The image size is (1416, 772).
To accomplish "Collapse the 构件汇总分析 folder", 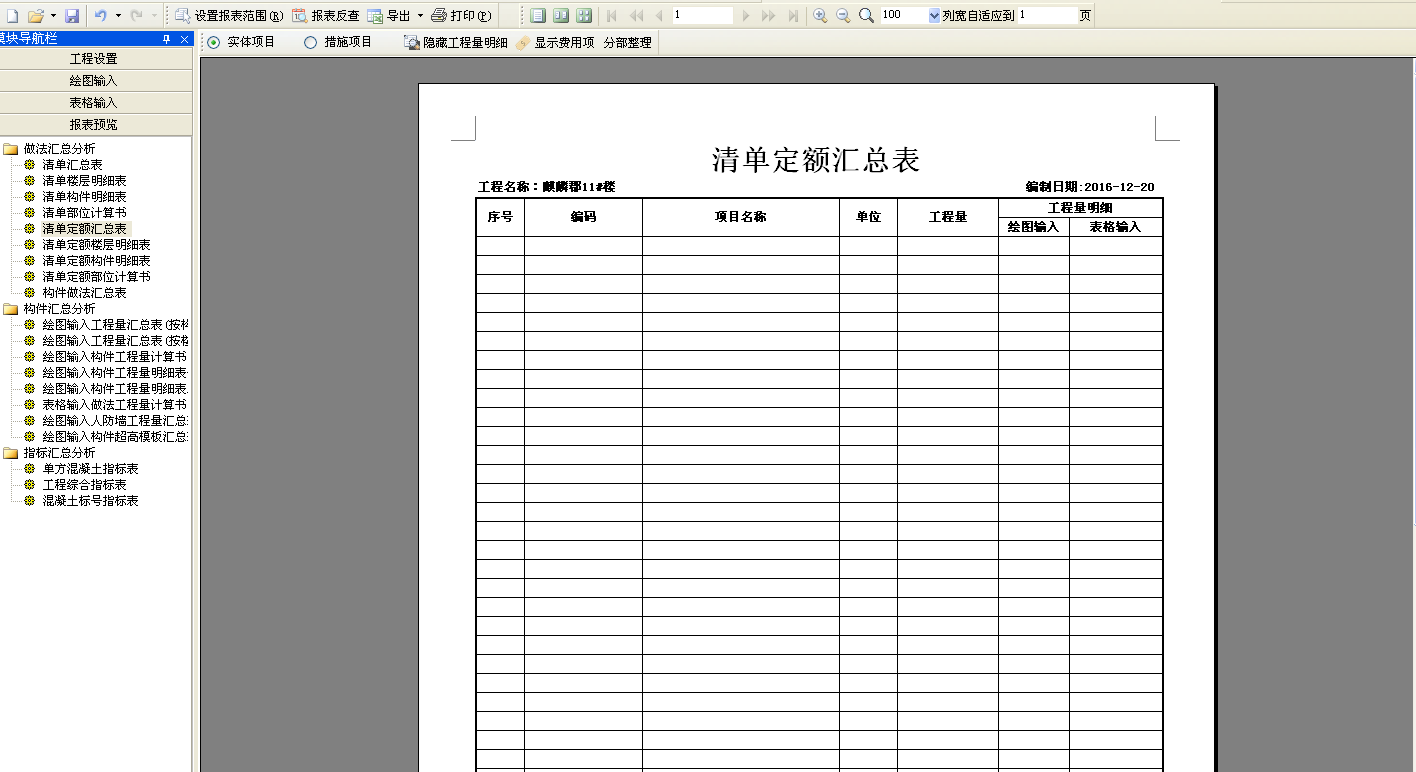I will pyautogui.click(x=10, y=309).
